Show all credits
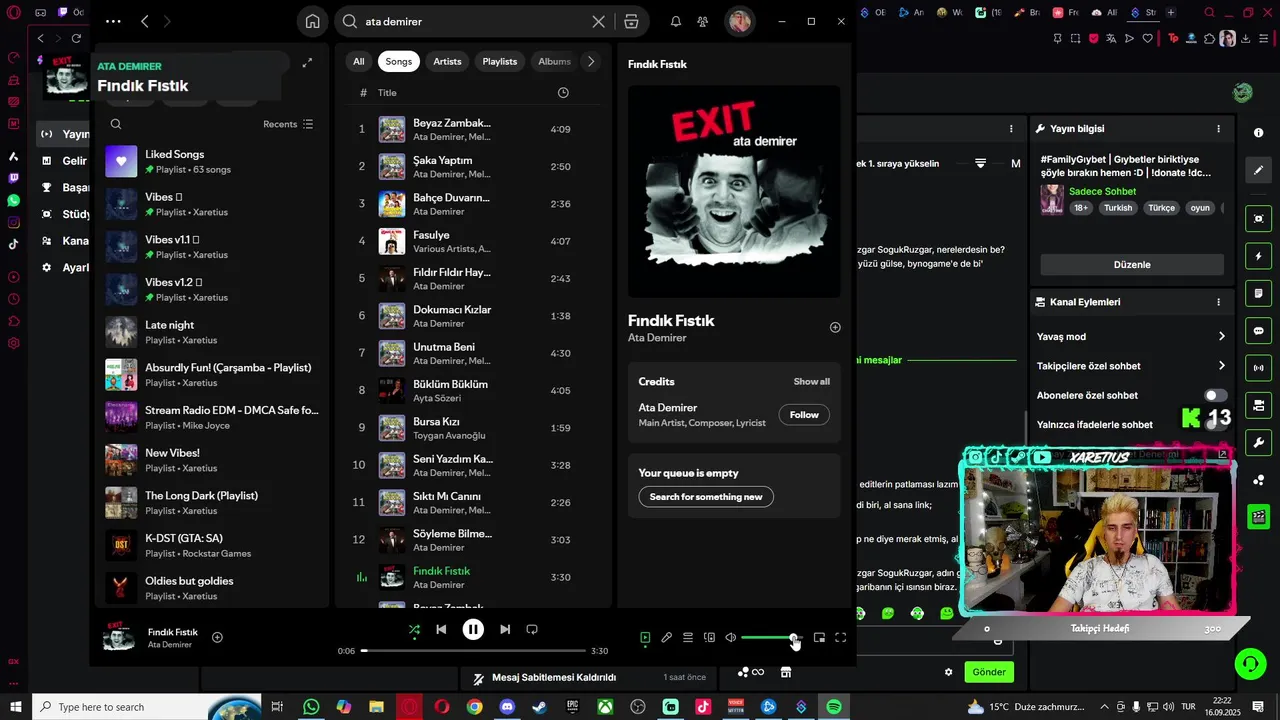Viewport: 1280px width, 720px height. pos(811,381)
